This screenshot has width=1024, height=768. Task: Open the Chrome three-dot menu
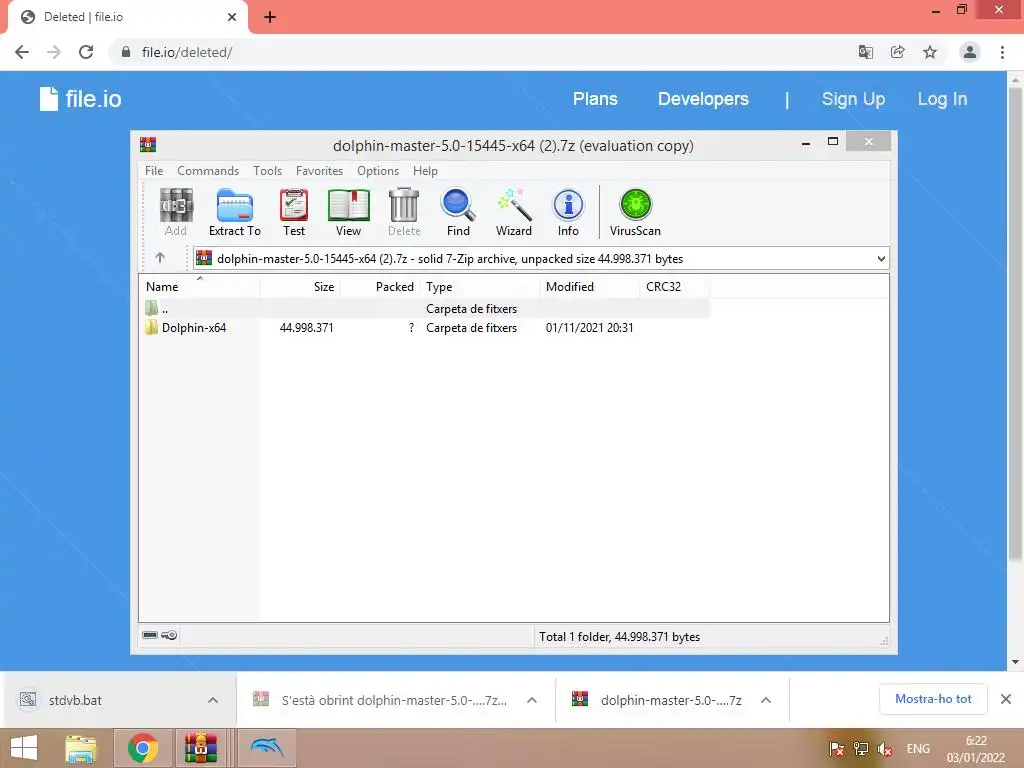tap(1002, 52)
